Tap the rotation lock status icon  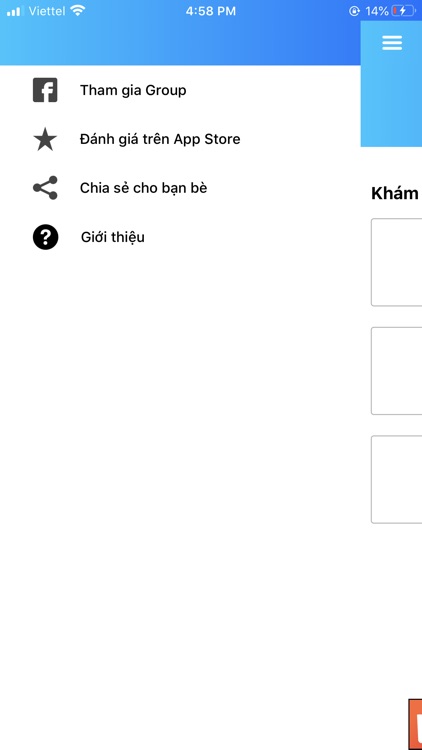click(354, 11)
